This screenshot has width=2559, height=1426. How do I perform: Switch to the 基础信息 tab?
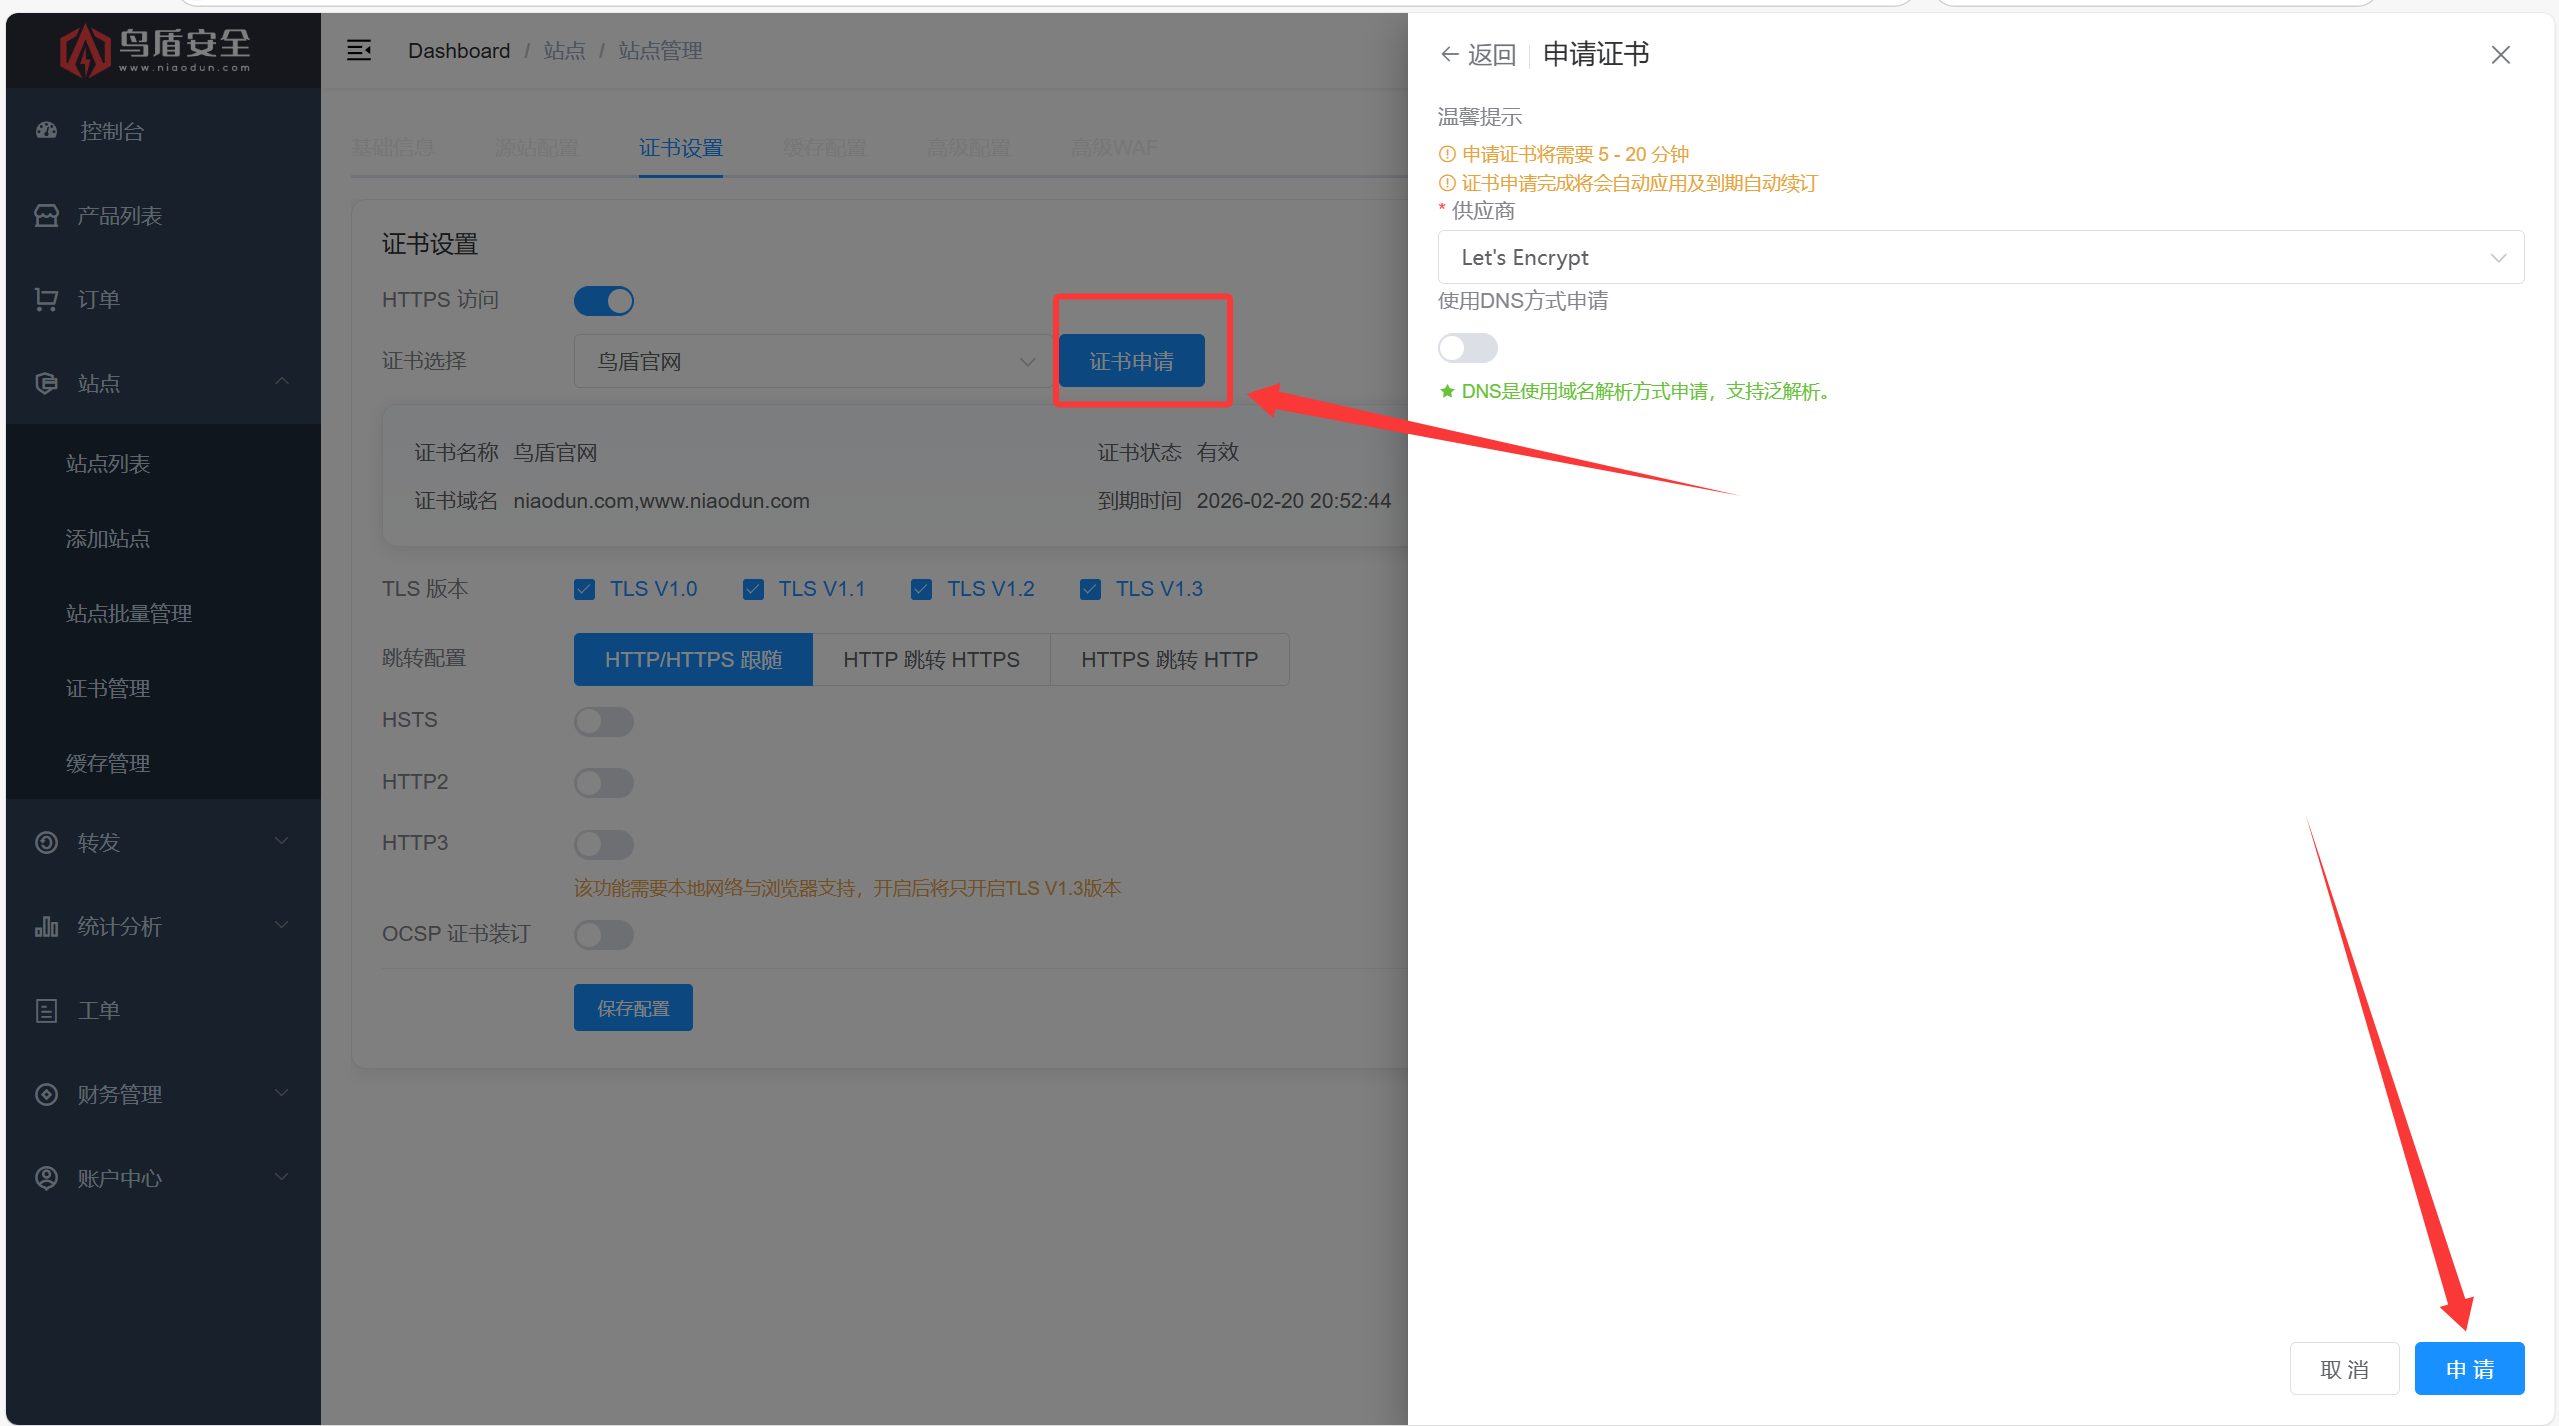pyautogui.click(x=393, y=148)
